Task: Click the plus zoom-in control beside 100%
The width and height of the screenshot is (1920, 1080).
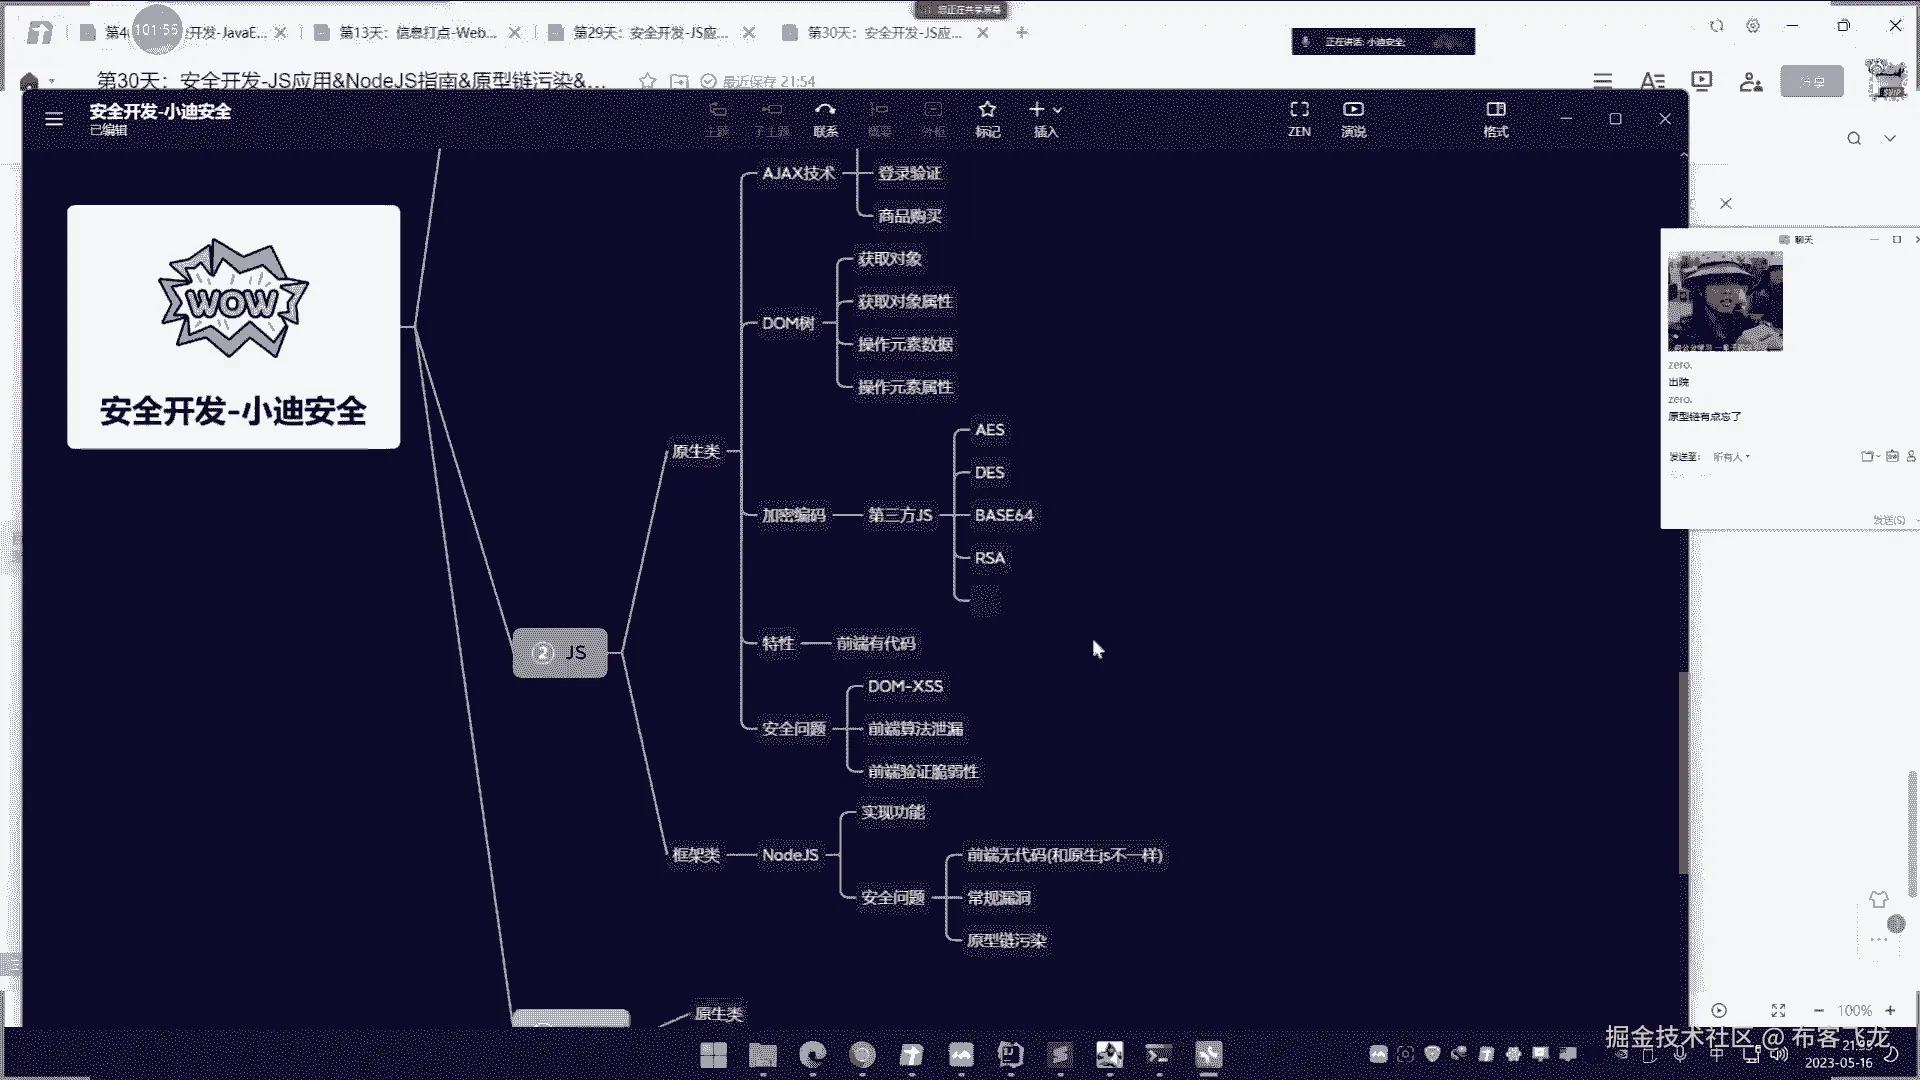Action: [1890, 1011]
